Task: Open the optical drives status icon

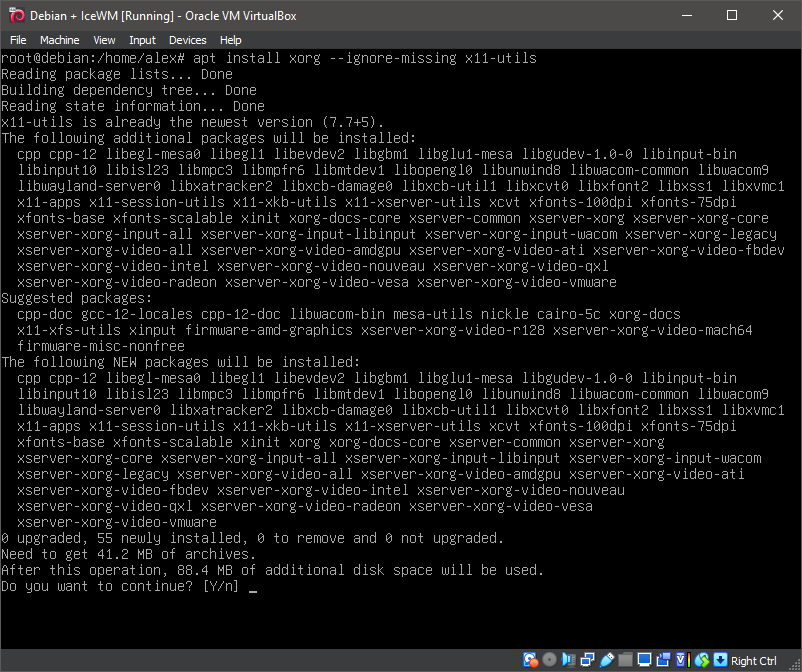Action: [x=549, y=660]
